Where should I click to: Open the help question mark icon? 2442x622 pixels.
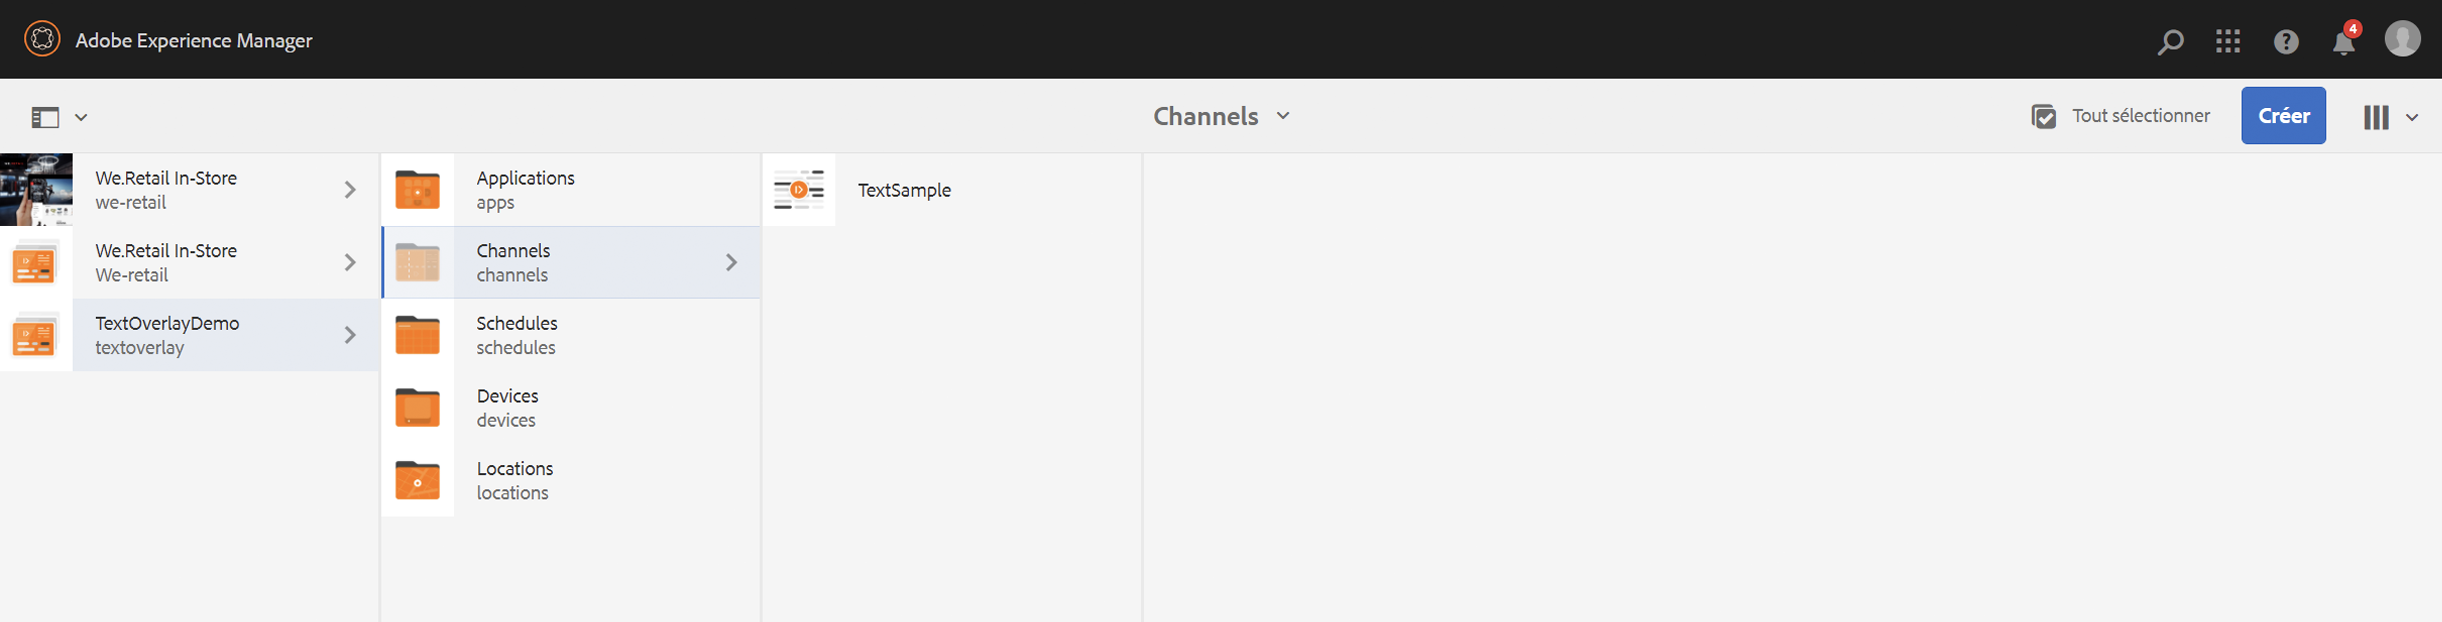click(2286, 41)
